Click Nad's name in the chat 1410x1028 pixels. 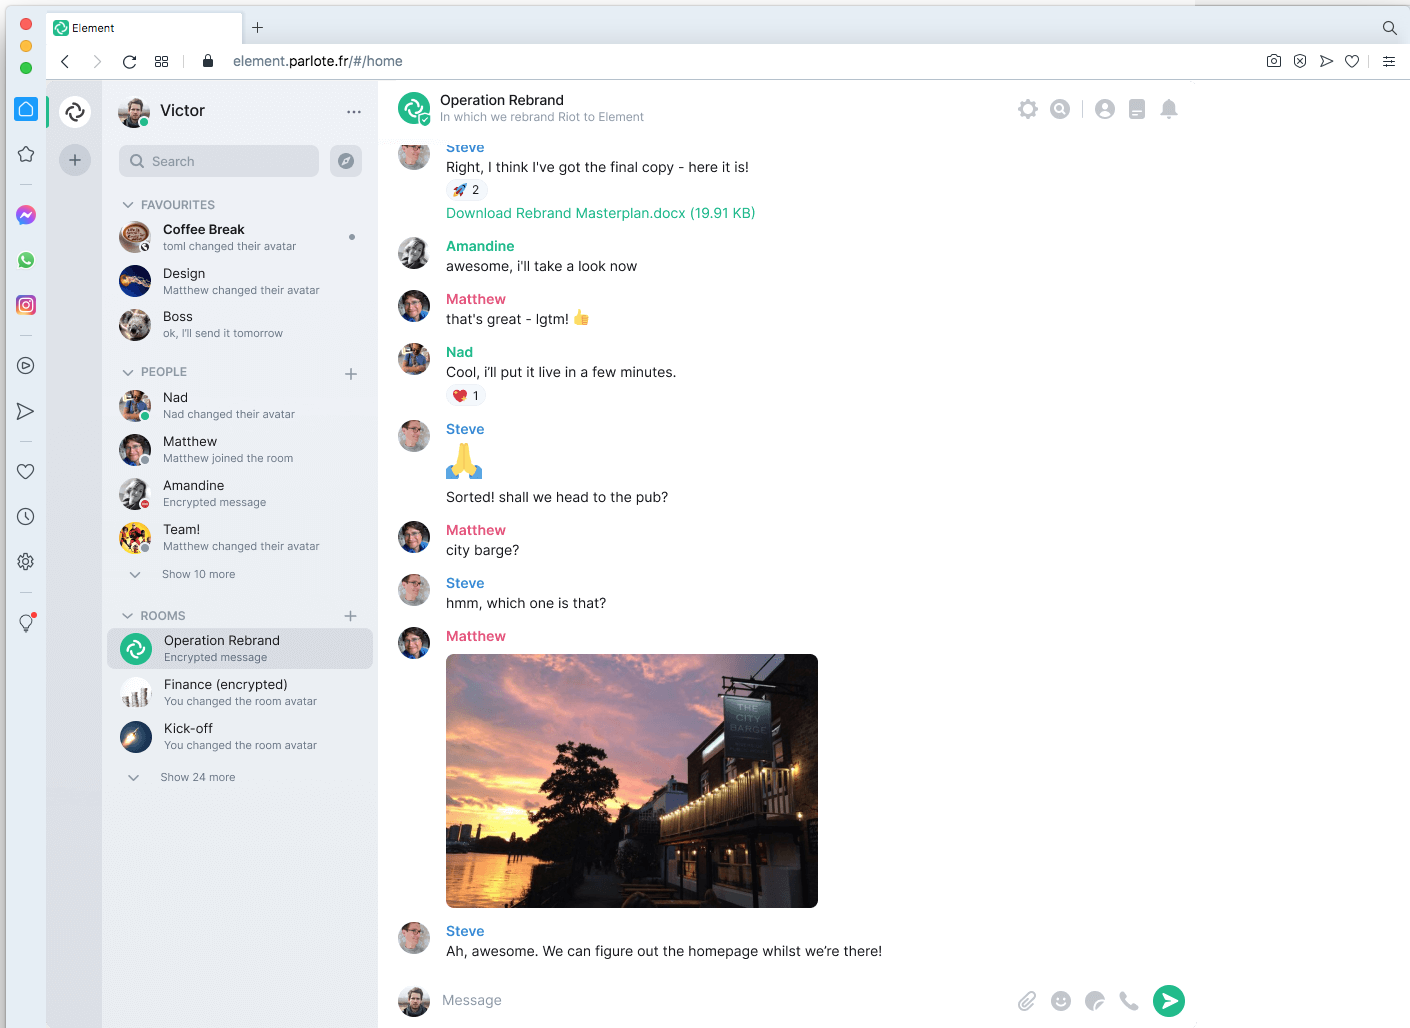click(459, 352)
